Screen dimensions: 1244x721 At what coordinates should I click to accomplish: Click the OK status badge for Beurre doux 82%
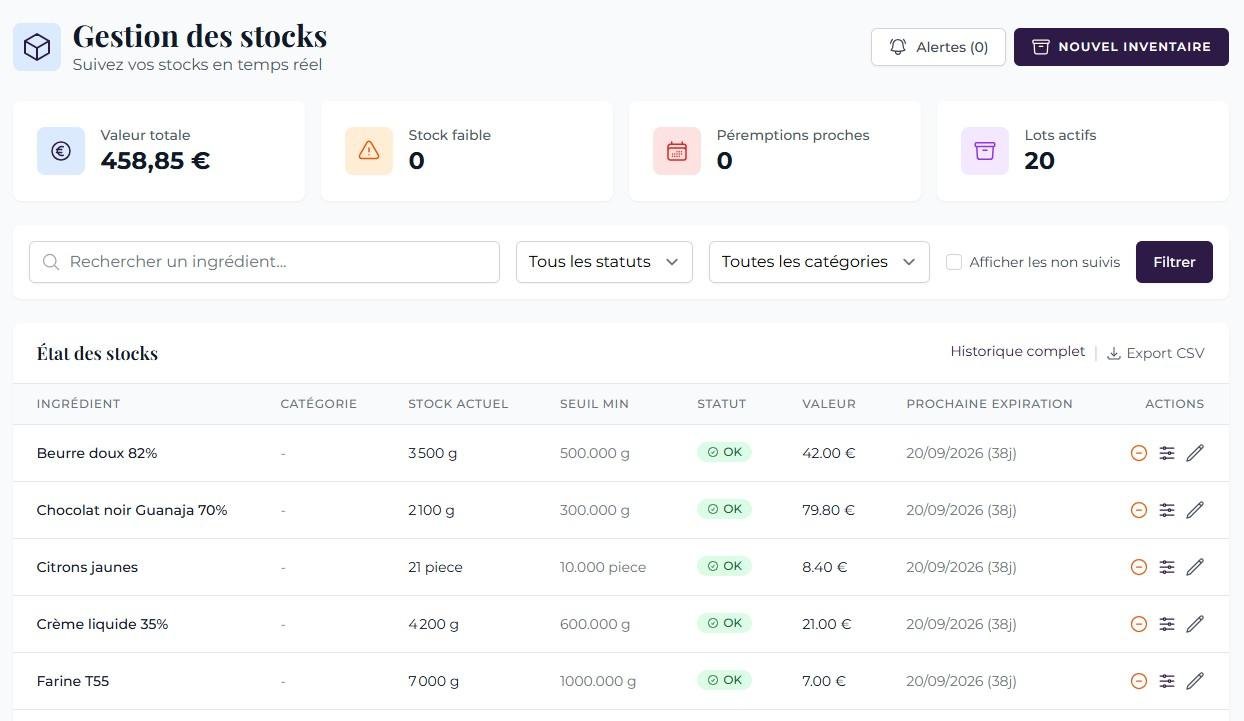pyautogui.click(x=724, y=452)
